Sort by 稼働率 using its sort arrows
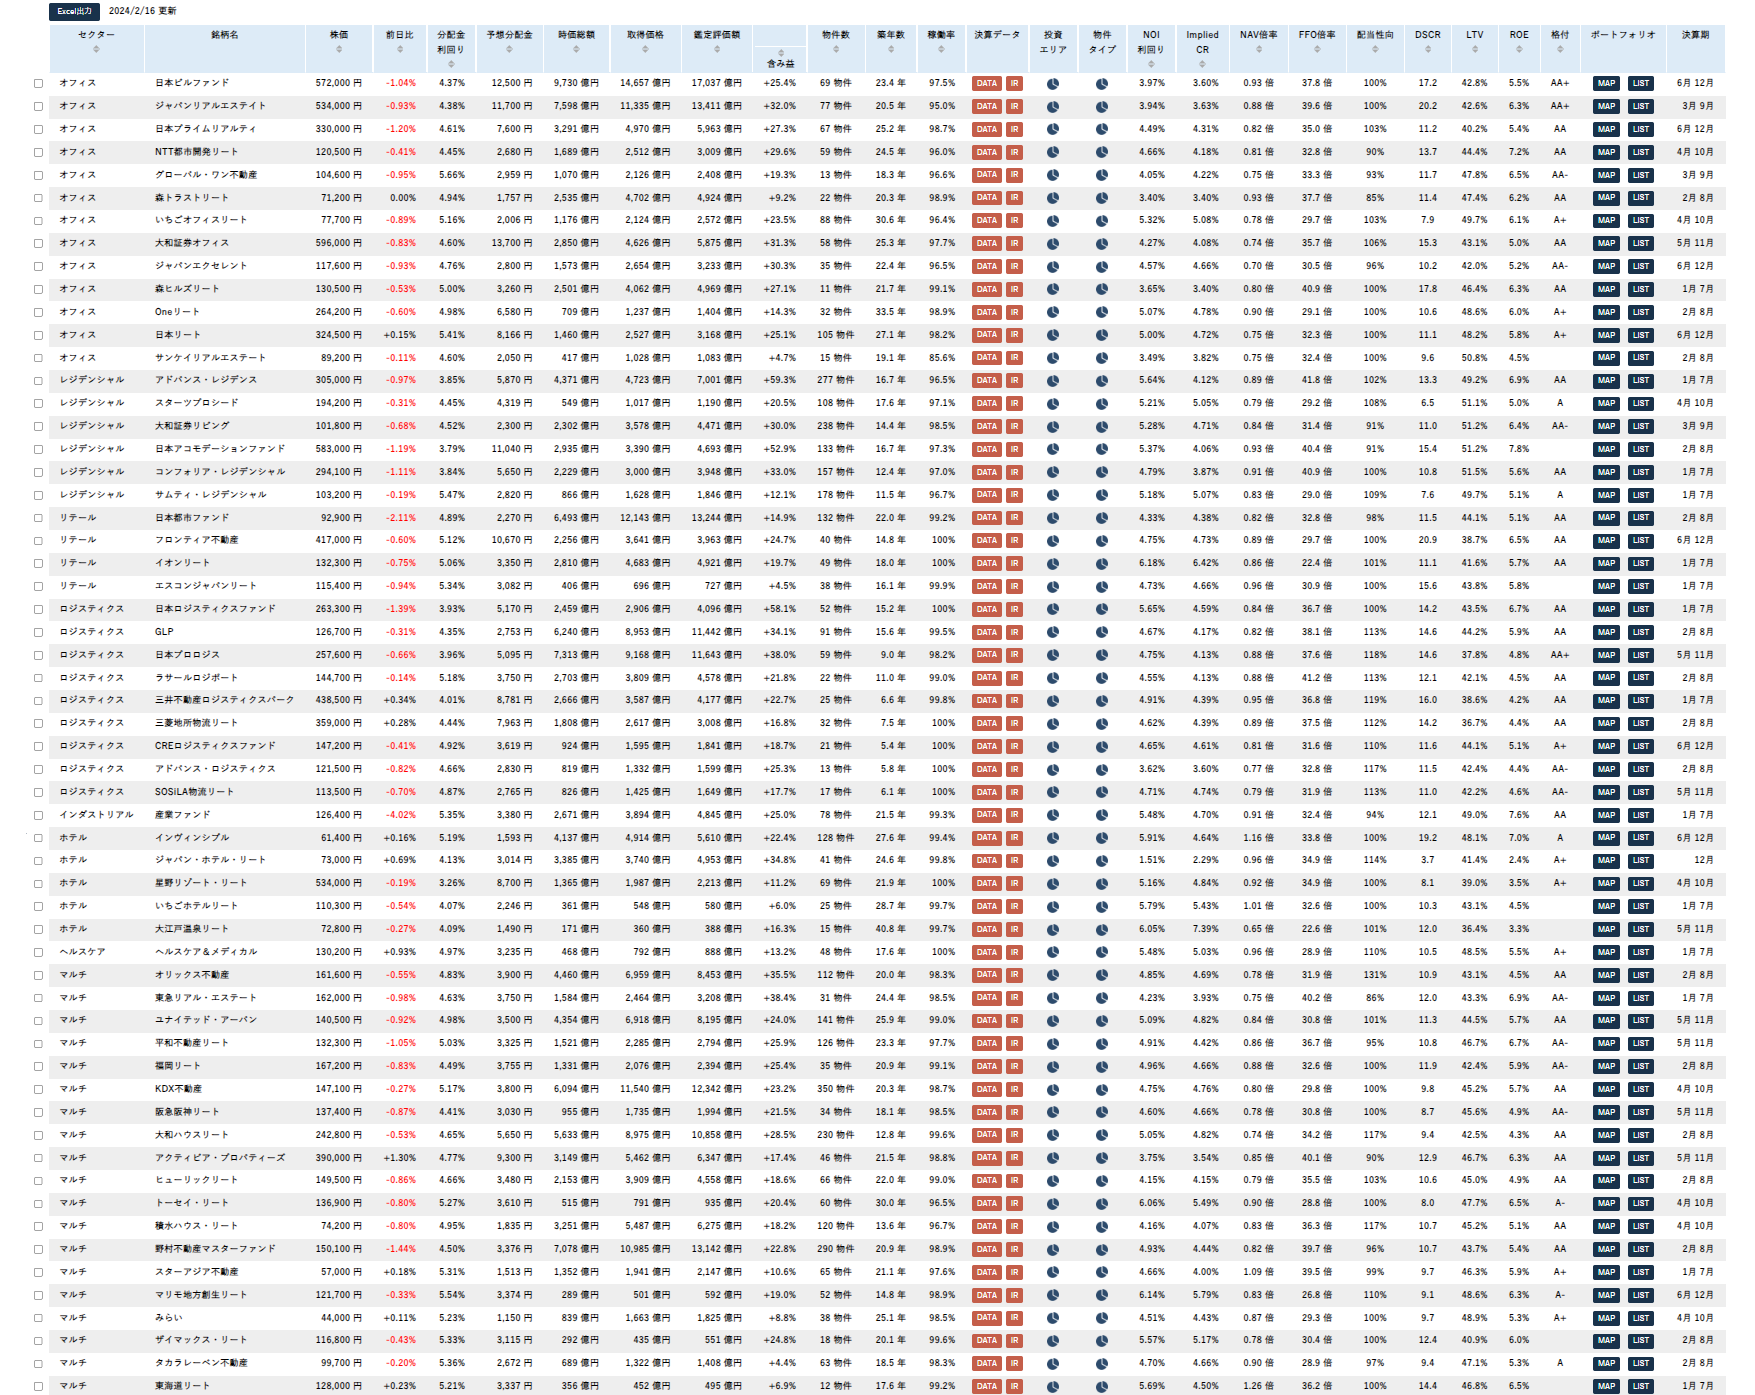This screenshot has width=1755, height=1395. (x=940, y=49)
